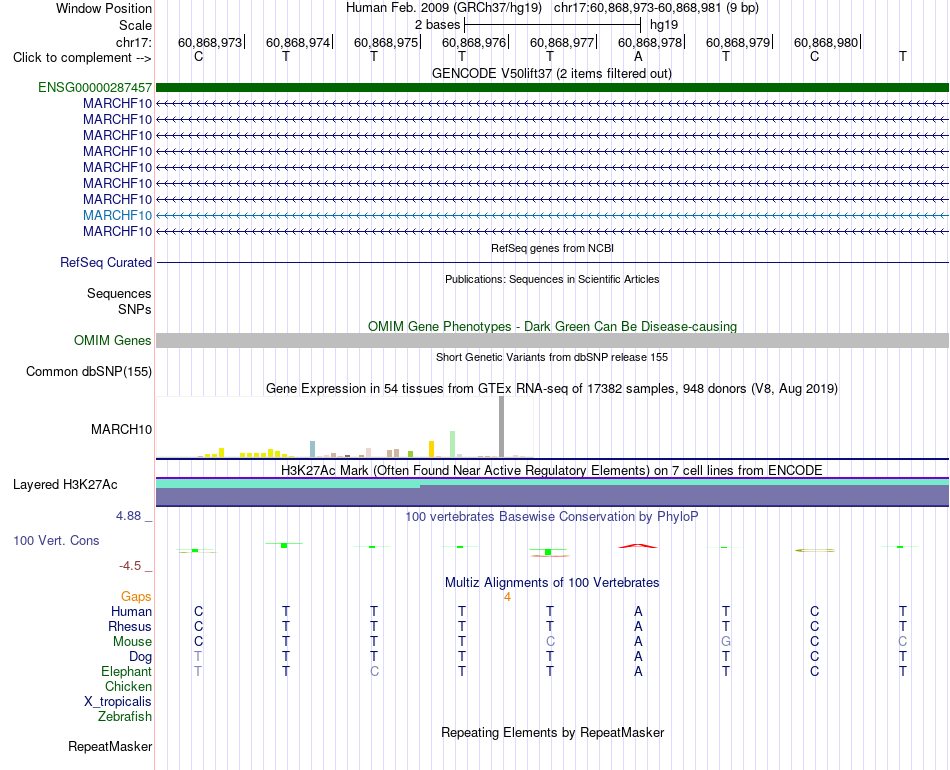Select the Rhesus alignment row label

coord(130,626)
